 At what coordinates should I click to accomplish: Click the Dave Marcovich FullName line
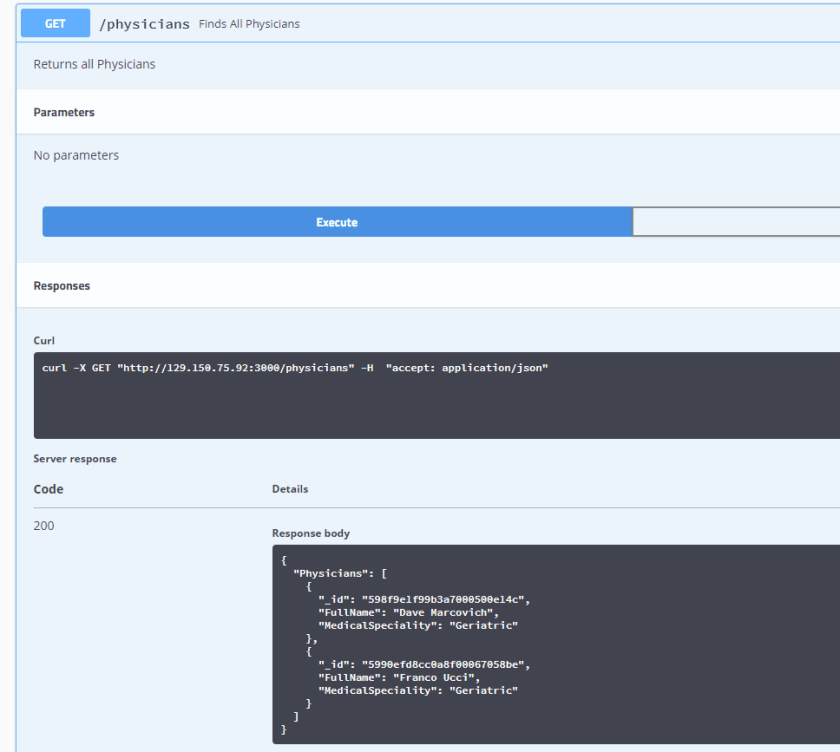pos(408,612)
